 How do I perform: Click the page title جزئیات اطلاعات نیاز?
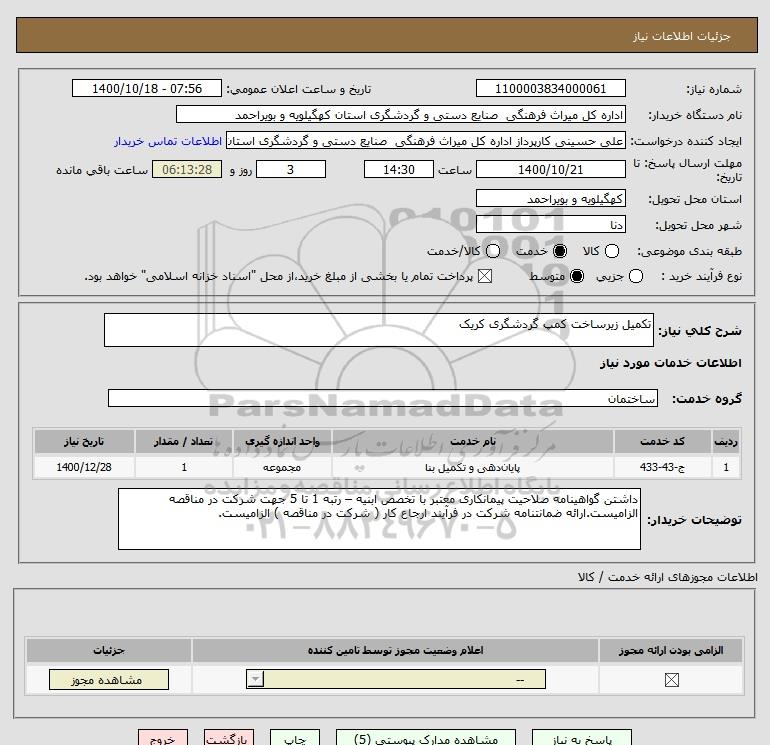682,36
